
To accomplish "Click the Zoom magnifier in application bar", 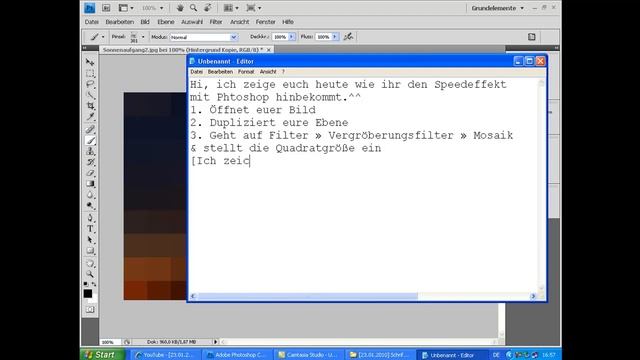I will click(193, 8).
